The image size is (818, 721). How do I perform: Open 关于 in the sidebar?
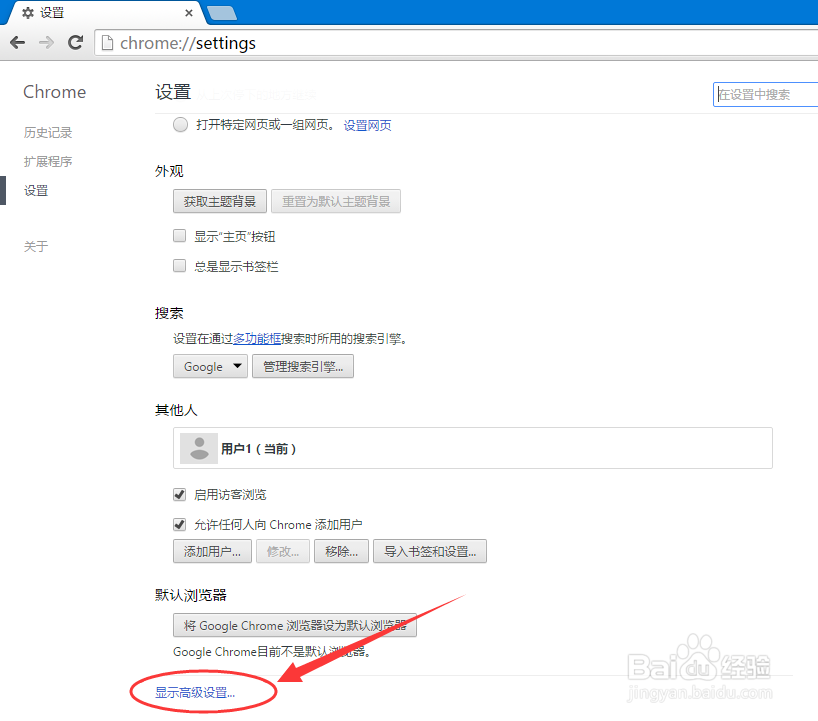36,246
